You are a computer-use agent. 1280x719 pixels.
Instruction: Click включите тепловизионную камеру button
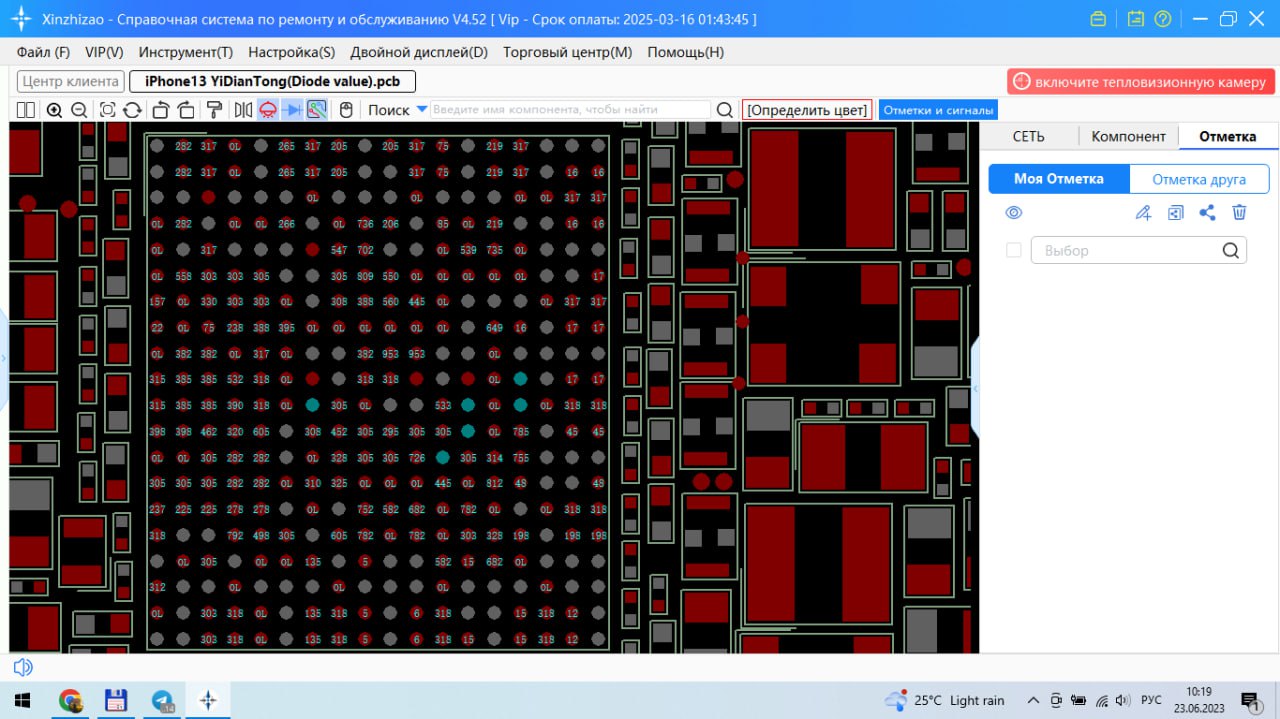tap(1141, 82)
